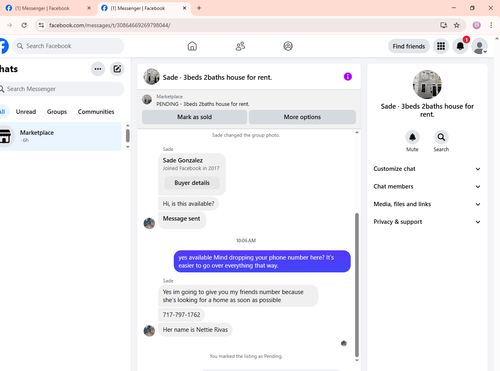Open the account profile avatar menu

pos(480,46)
